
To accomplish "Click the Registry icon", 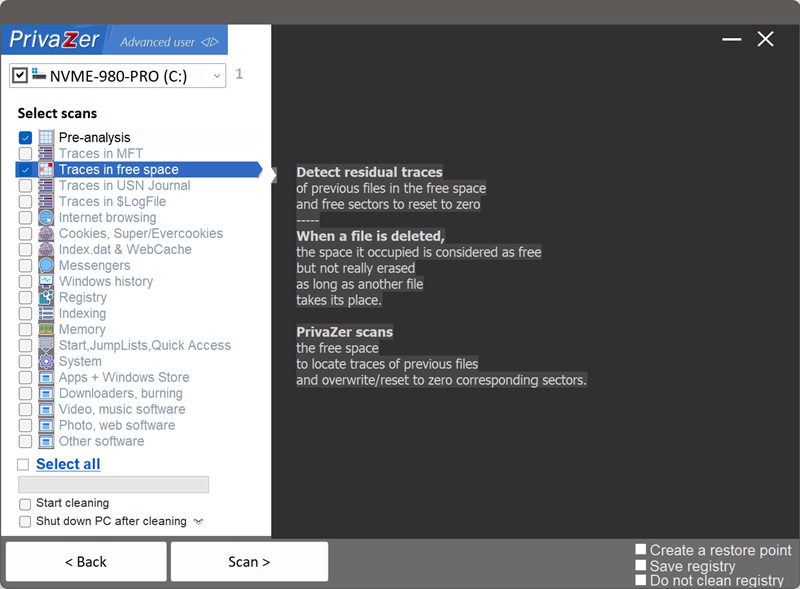I will tap(46, 297).
